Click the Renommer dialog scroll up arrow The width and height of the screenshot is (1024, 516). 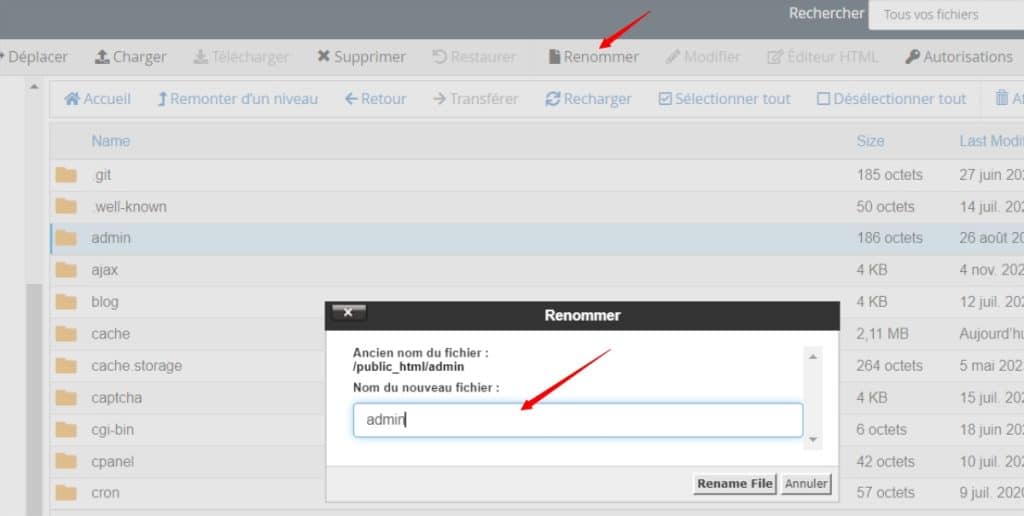[813, 357]
